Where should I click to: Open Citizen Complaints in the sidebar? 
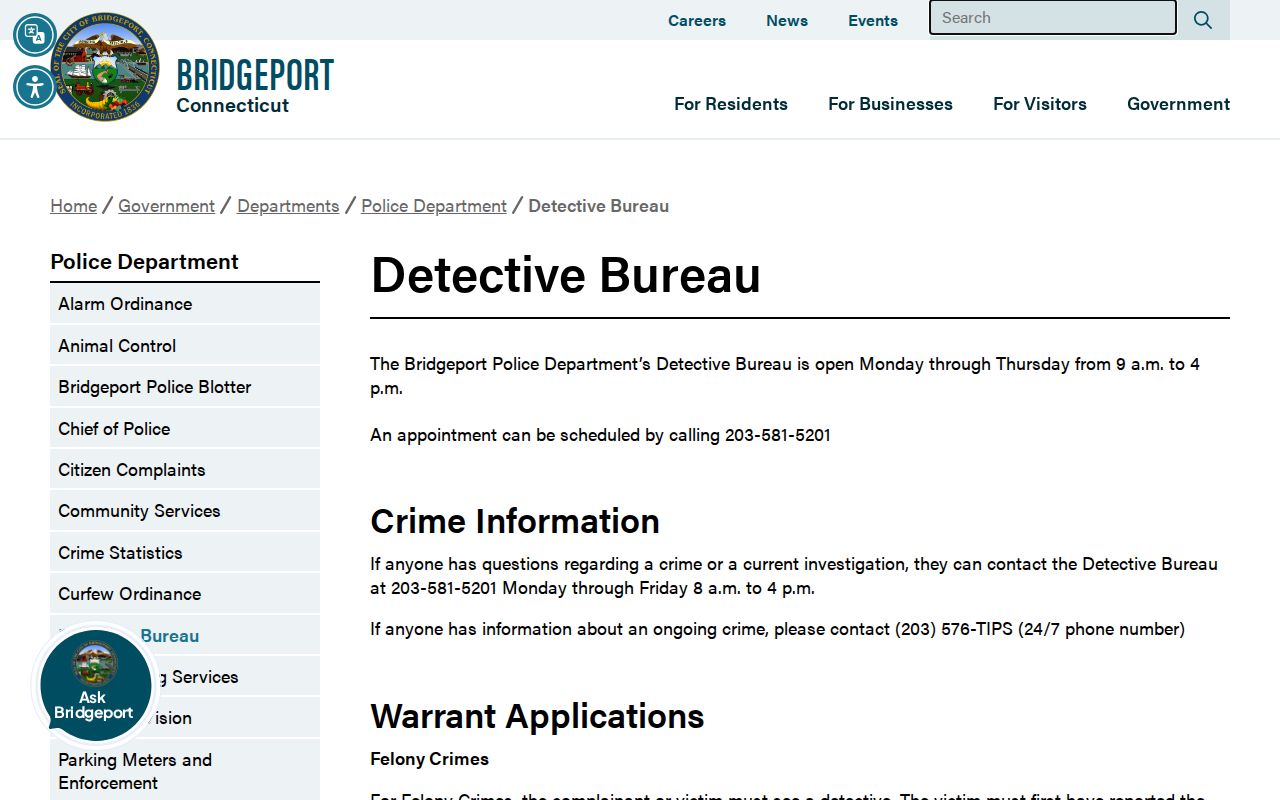pyautogui.click(x=185, y=470)
